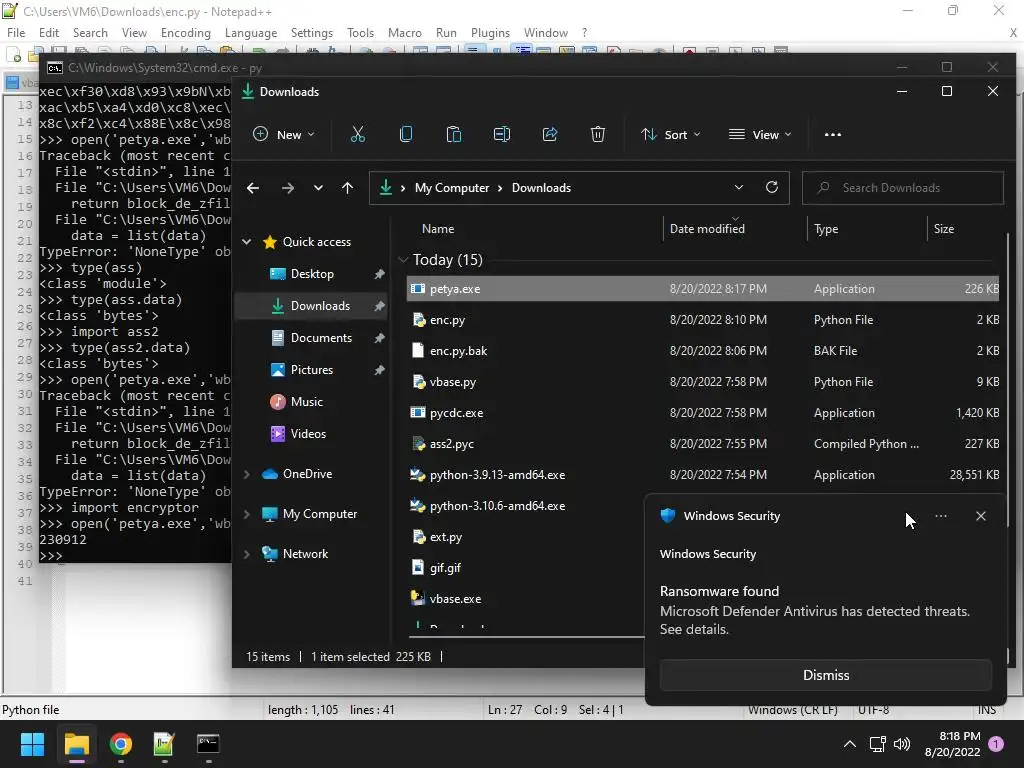Go back with the Explorer back arrow

click(x=253, y=188)
